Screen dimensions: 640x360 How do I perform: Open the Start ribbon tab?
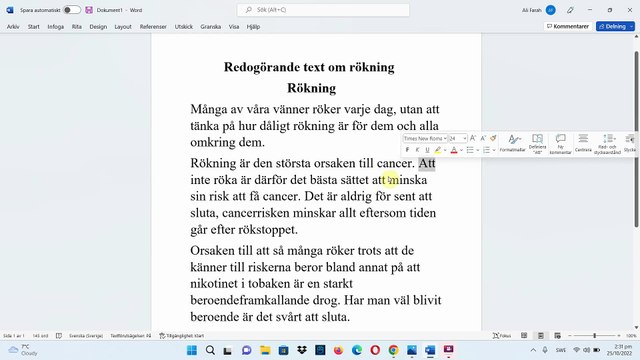coord(33,27)
